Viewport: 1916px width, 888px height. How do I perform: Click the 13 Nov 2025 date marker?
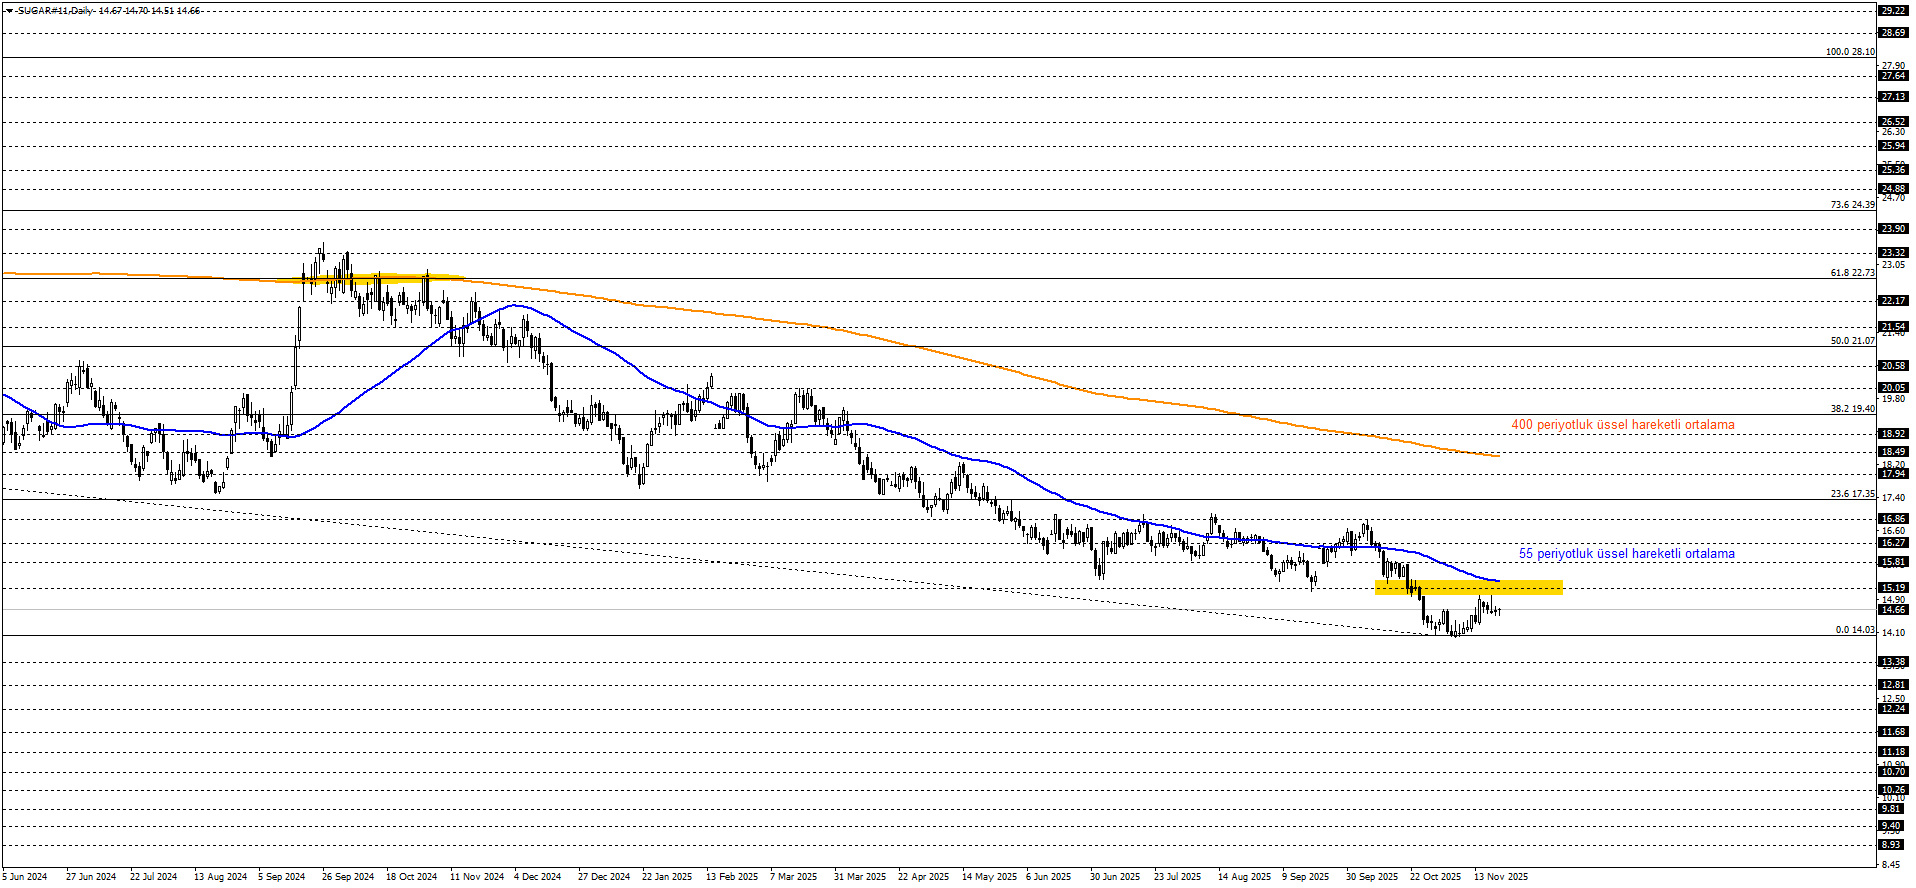[1501, 877]
